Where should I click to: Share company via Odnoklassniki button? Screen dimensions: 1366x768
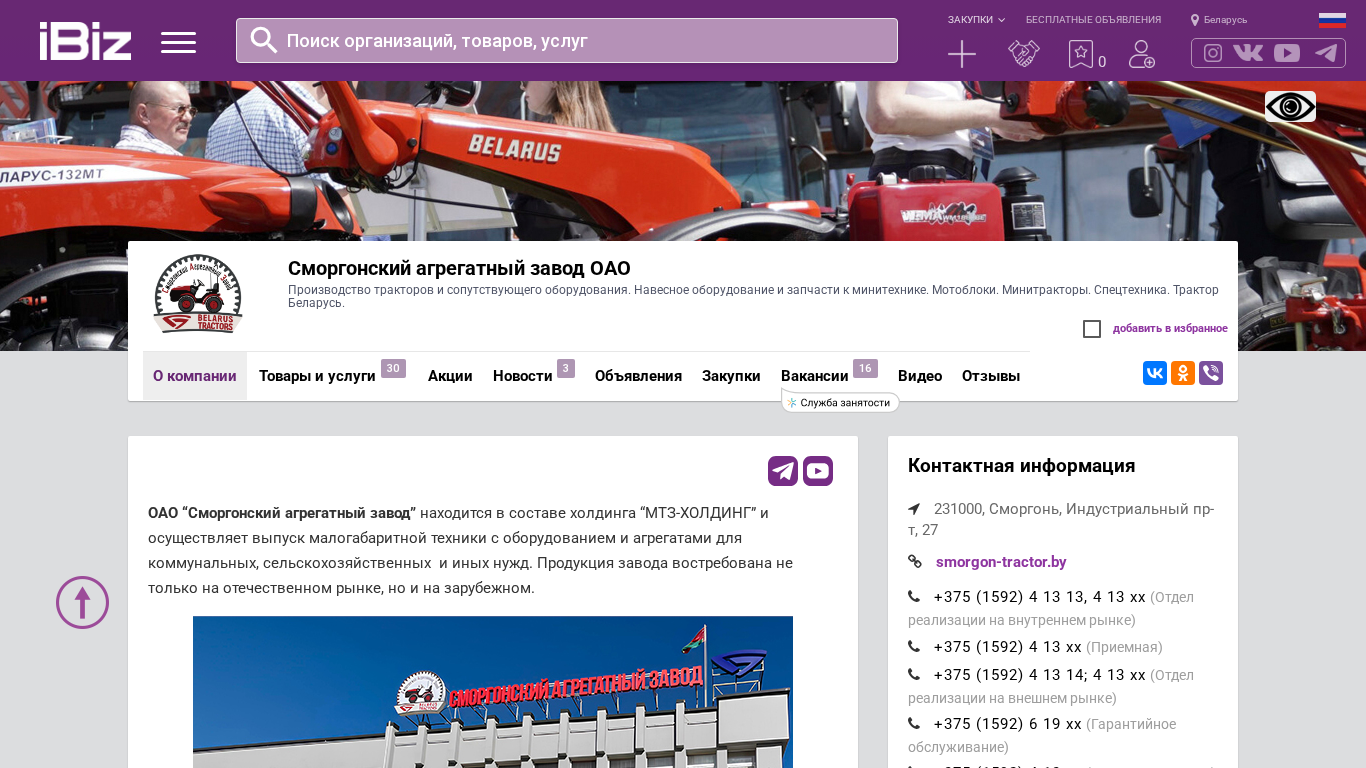(1183, 373)
